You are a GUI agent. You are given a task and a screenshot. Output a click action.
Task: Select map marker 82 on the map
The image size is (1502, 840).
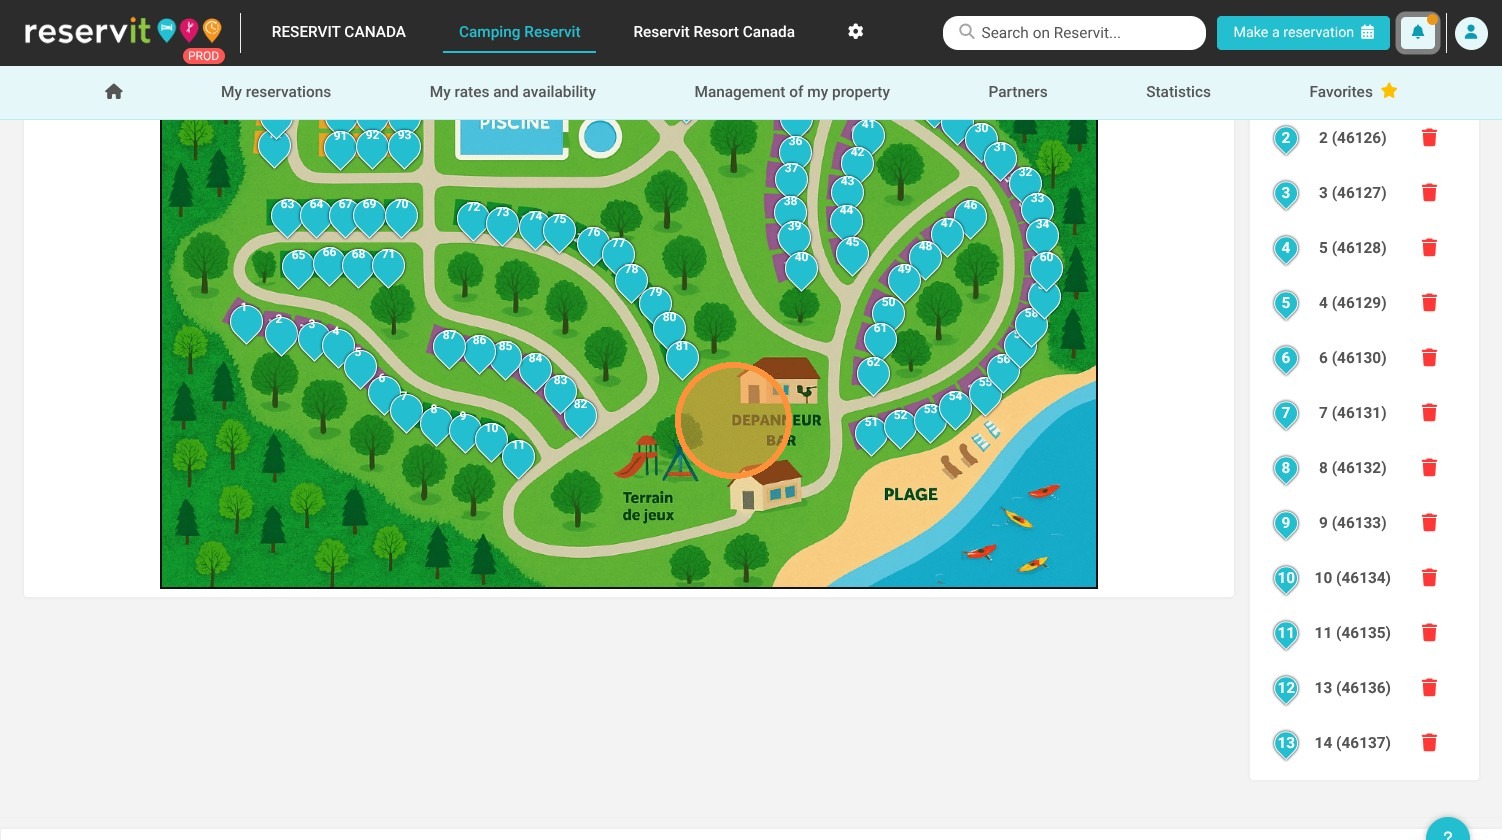580,416
